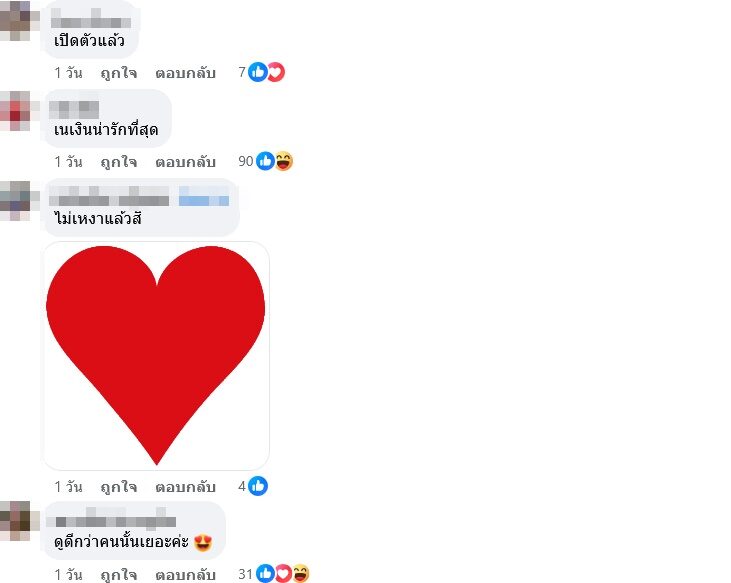Open the large red heart sticker image
The image size is (731, 583).
[156, 356]
